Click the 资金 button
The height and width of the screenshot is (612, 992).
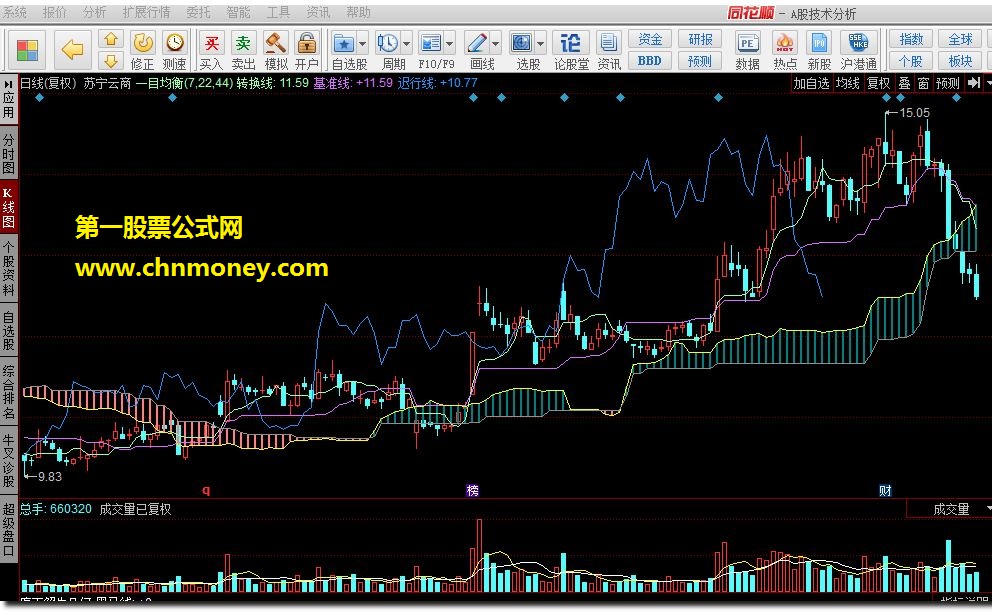coord(650,39)
